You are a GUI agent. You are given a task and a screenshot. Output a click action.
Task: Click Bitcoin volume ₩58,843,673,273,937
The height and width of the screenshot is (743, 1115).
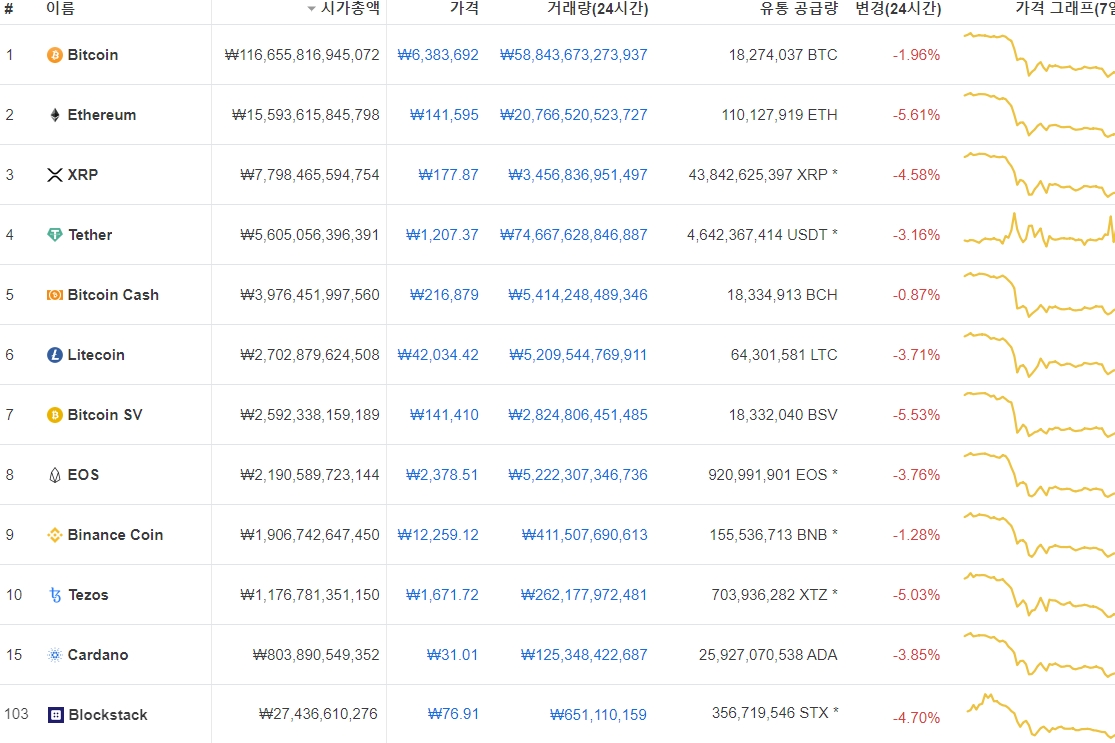pos(574,55)
